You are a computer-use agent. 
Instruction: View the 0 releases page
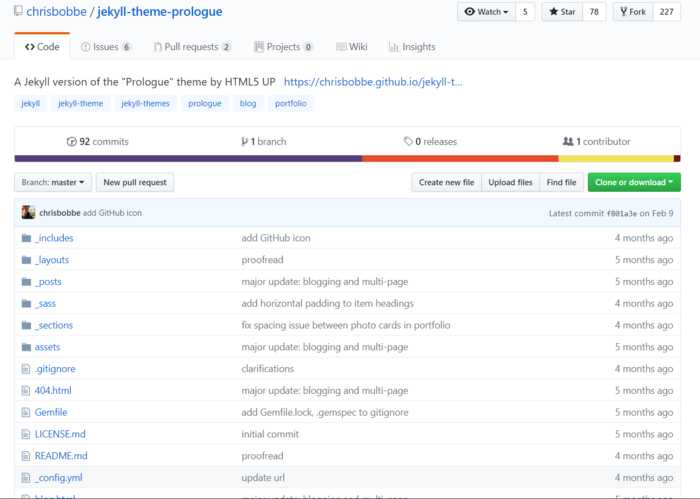[430, 141]
